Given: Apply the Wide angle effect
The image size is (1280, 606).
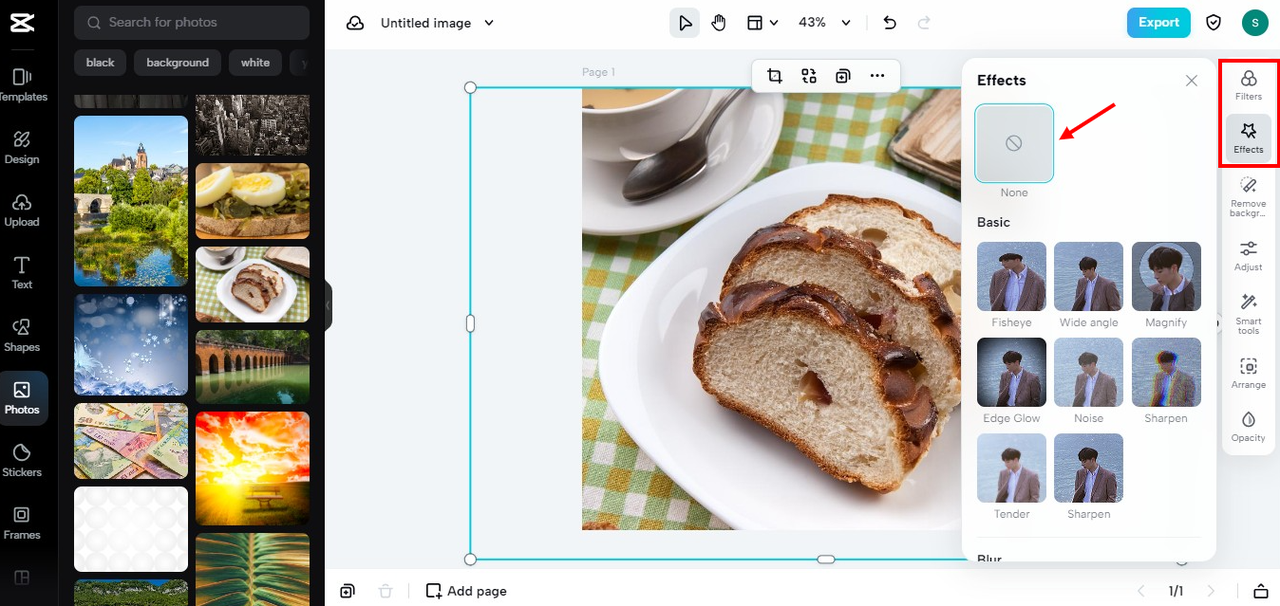Looking at the screenshot, I should pos(1088,276).
